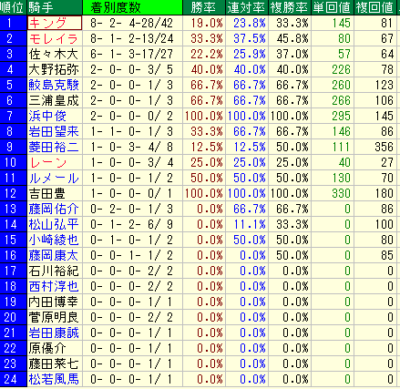Open jockey 松山弘平 link
Screen dimensions: 400x389
[54, 225]
